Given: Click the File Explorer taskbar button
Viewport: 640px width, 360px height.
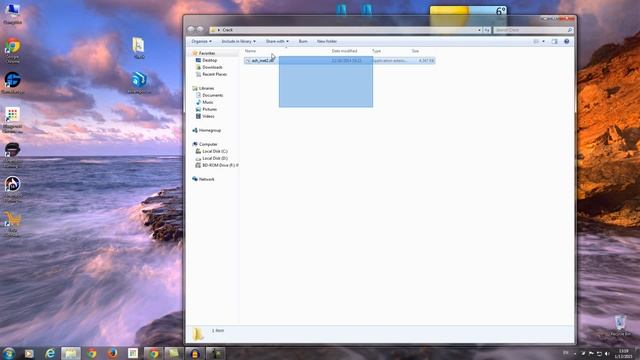Looking at the screenshot, I should 71,353.
